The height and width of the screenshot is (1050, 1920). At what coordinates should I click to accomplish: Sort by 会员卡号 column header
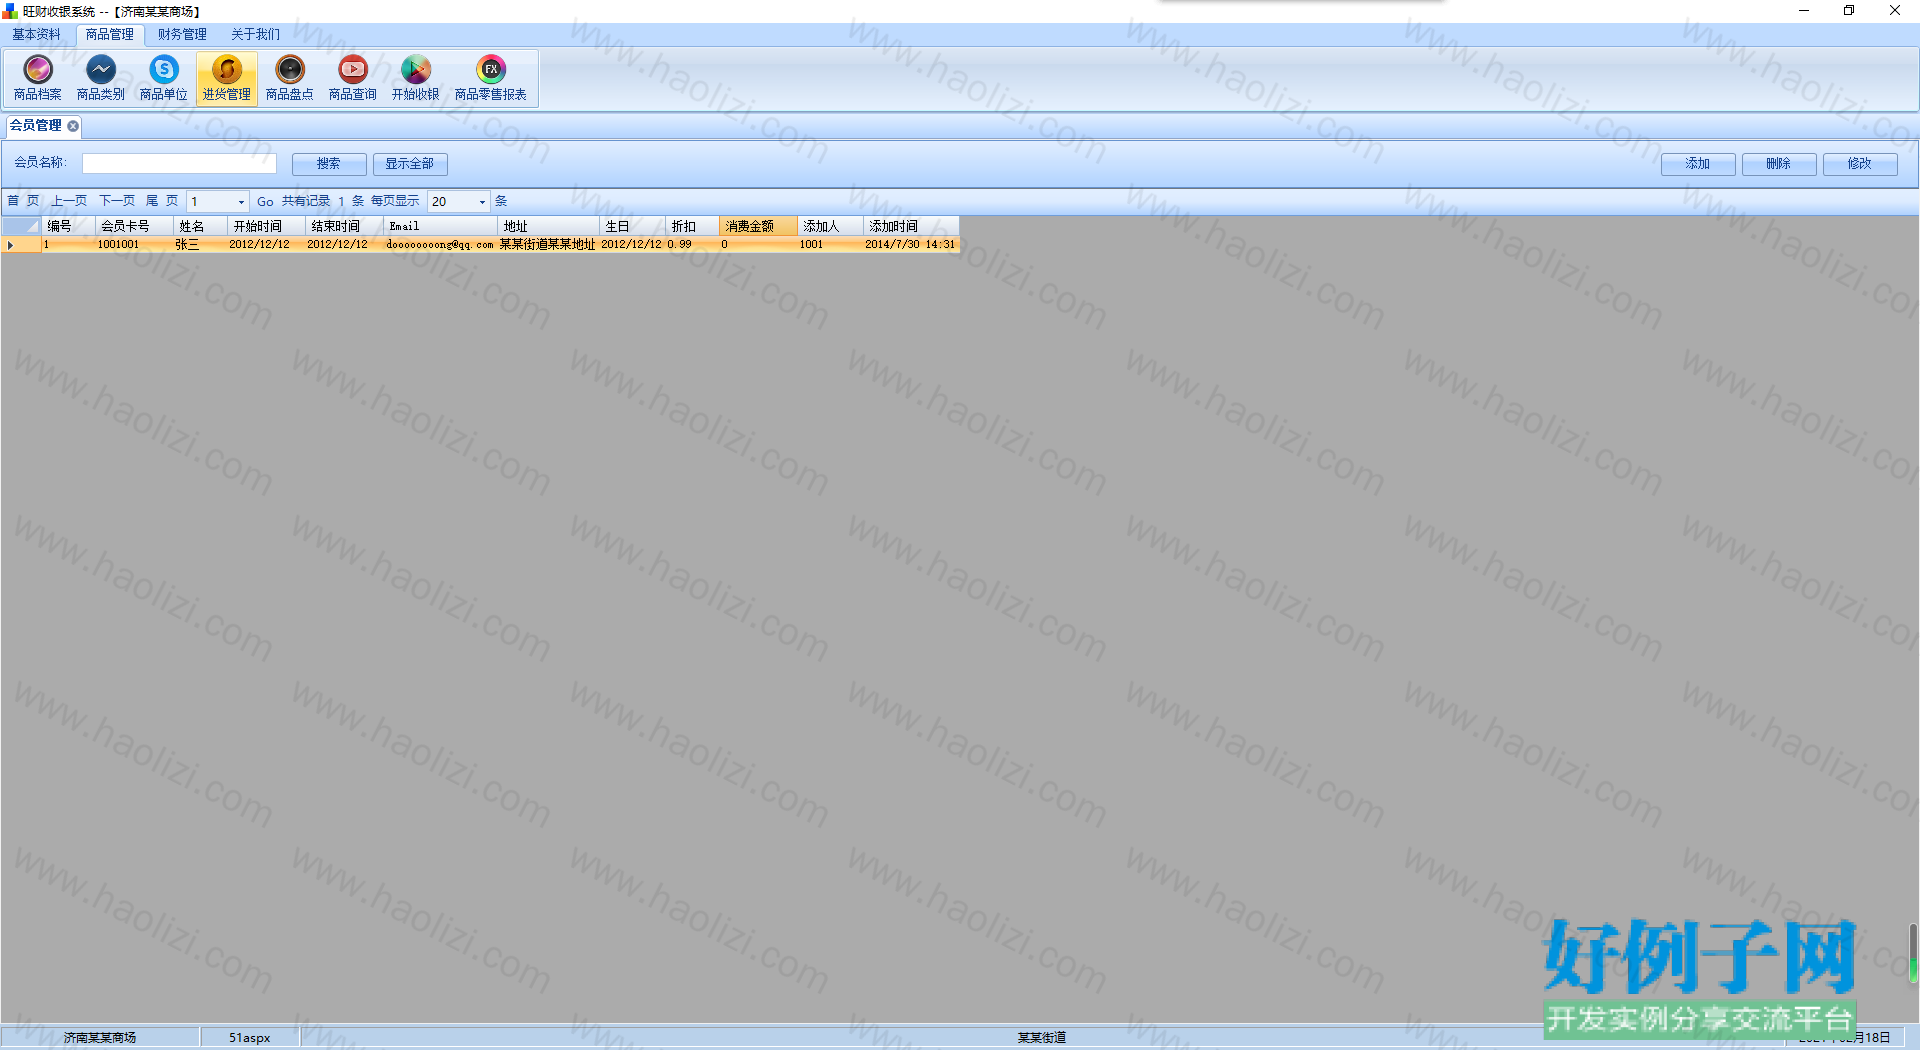135,227
